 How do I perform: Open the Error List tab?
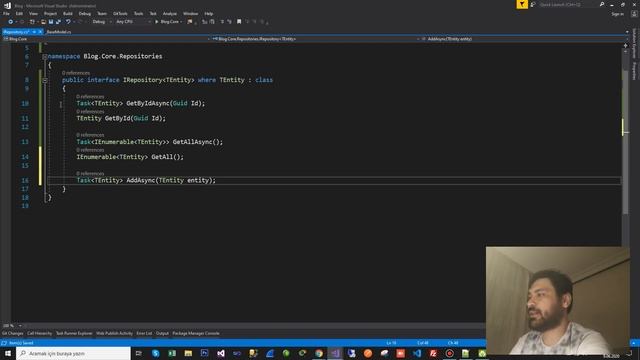(x=144, y=333)
